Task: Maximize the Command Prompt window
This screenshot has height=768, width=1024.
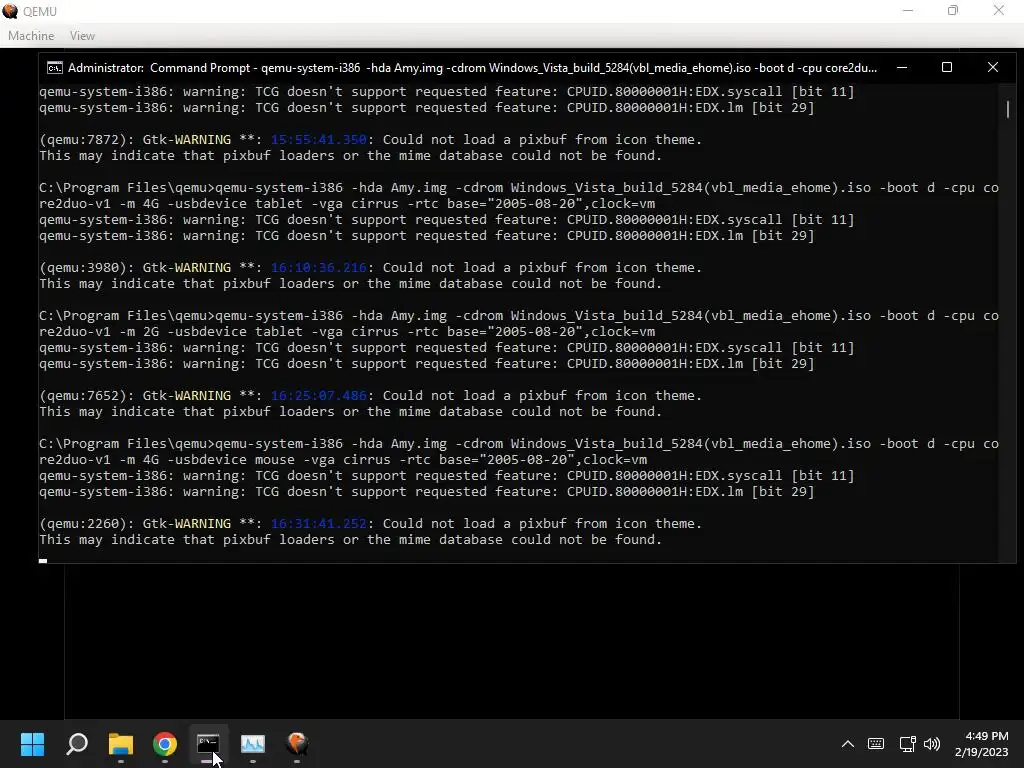Action: (947, 67)
